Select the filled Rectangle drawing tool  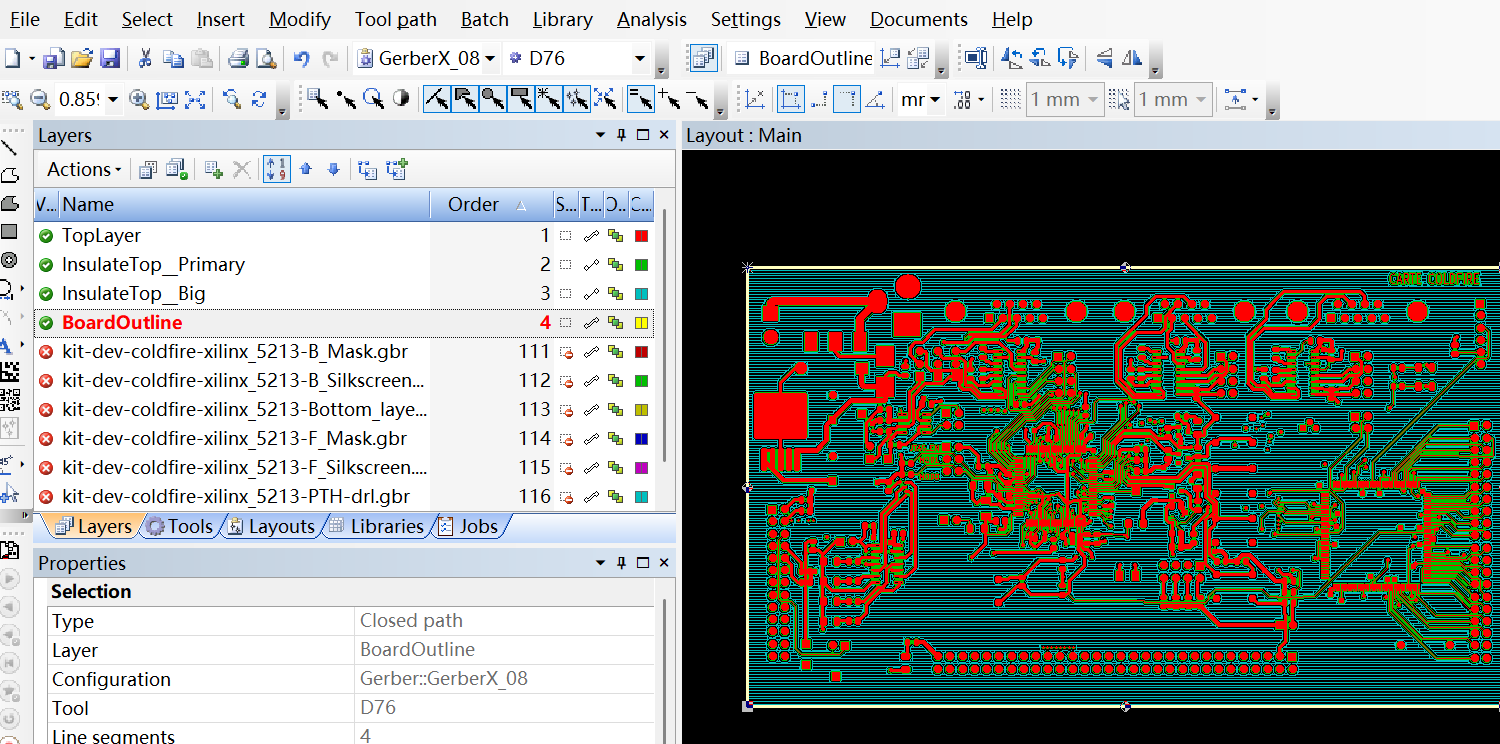[9, 232]
